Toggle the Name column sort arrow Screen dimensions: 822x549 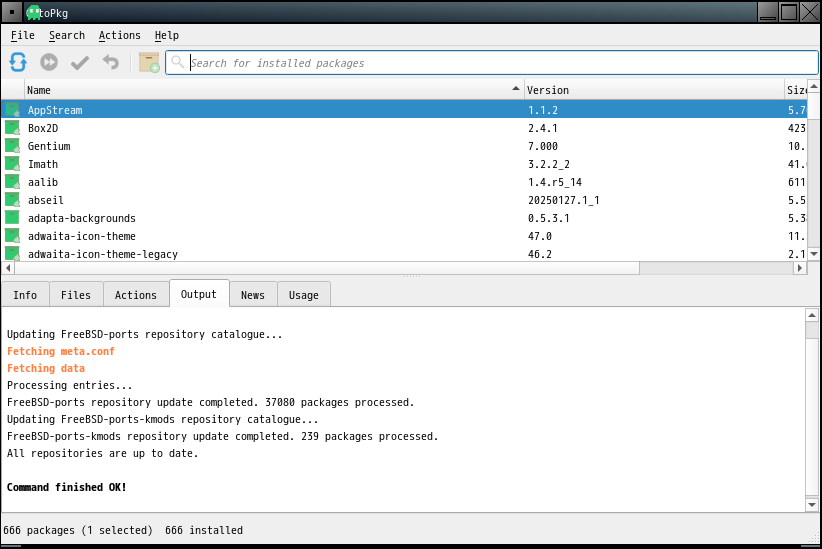(x=516, y=89)
